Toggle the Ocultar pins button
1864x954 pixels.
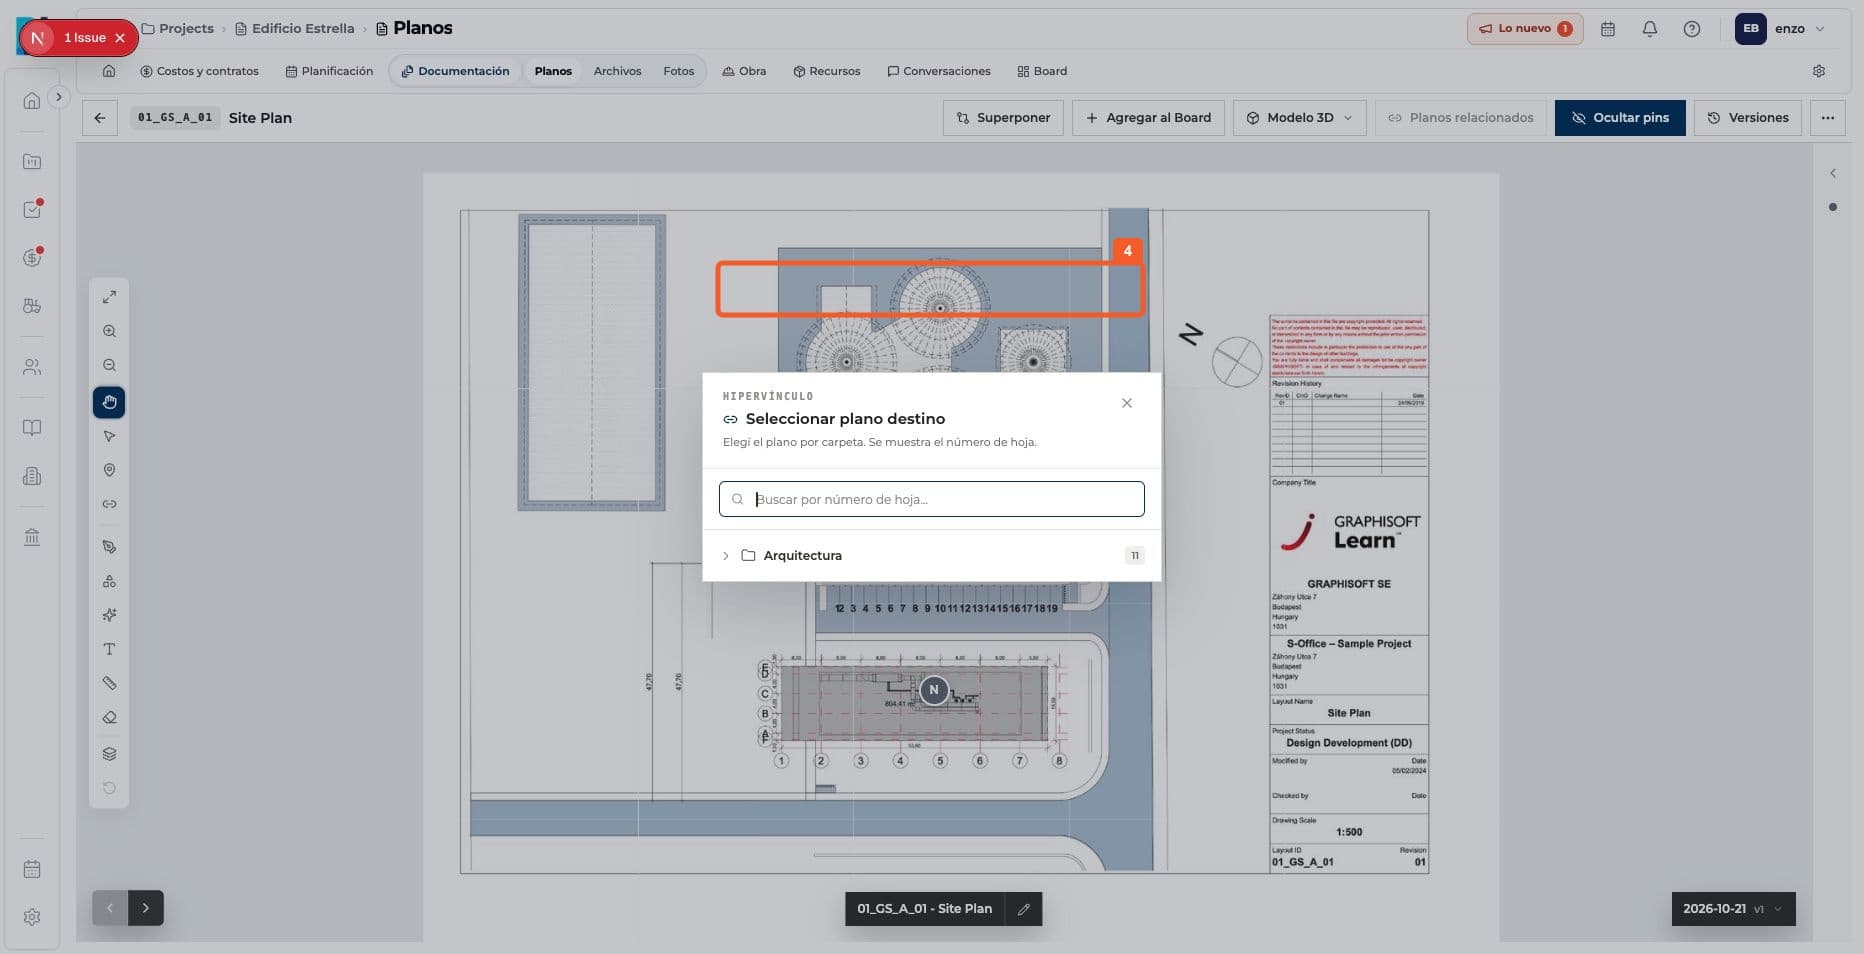click(x=1619, y=117)
